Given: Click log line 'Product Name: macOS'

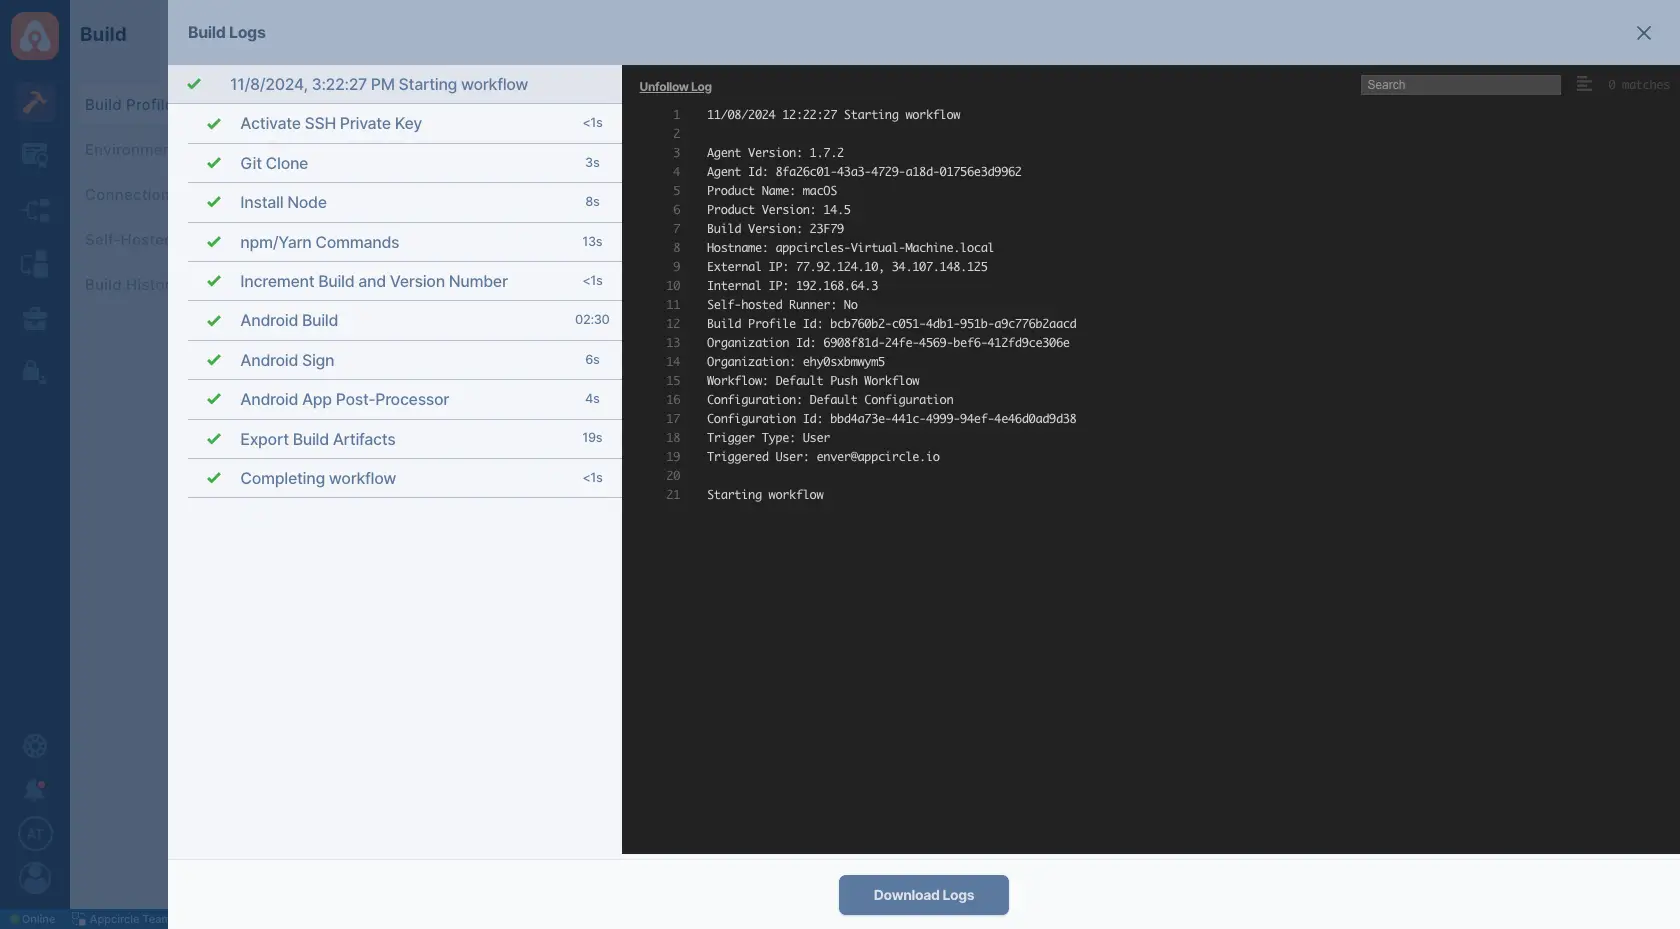Looking at the screenshot, I should (772, 191).
